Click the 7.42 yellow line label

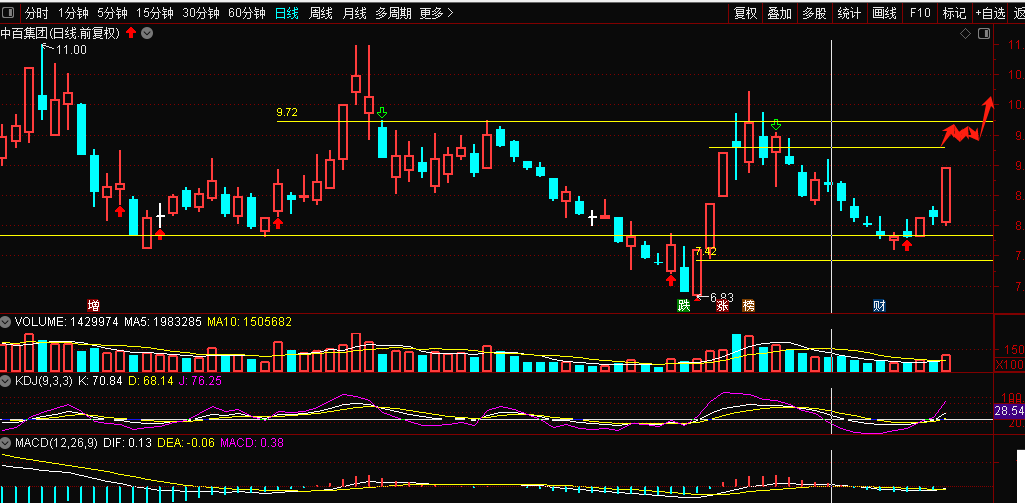click(x=706, y=251)
